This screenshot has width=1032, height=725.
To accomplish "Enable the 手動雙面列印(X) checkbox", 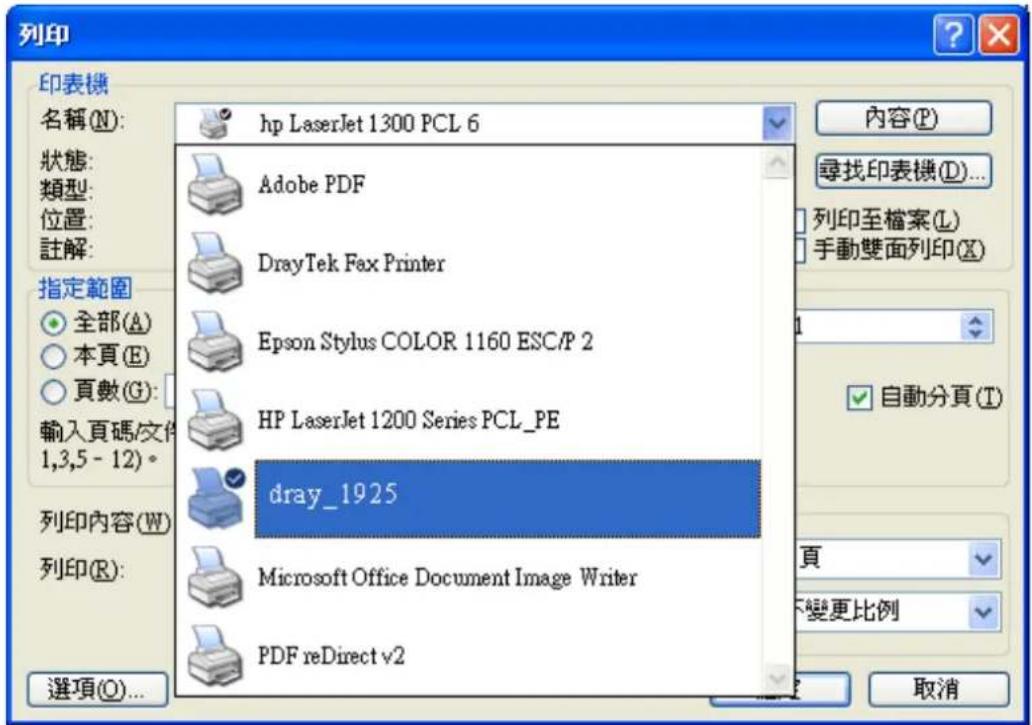I will (800, 250).
